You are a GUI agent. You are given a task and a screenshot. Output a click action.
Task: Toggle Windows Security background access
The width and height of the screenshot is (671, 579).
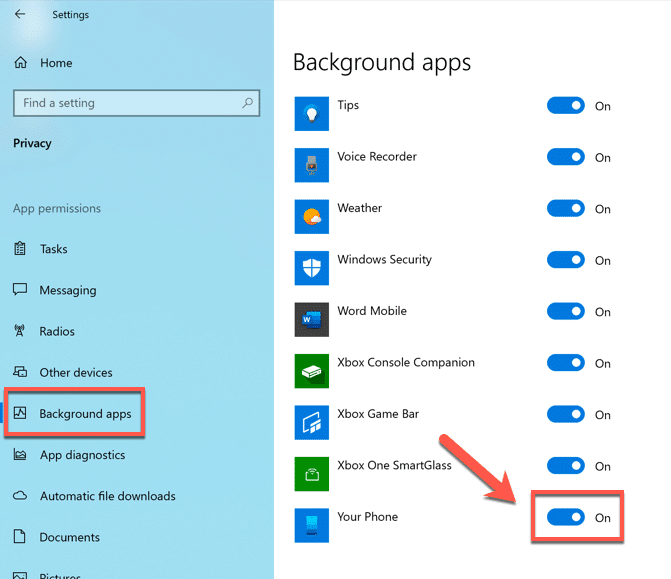566,260
